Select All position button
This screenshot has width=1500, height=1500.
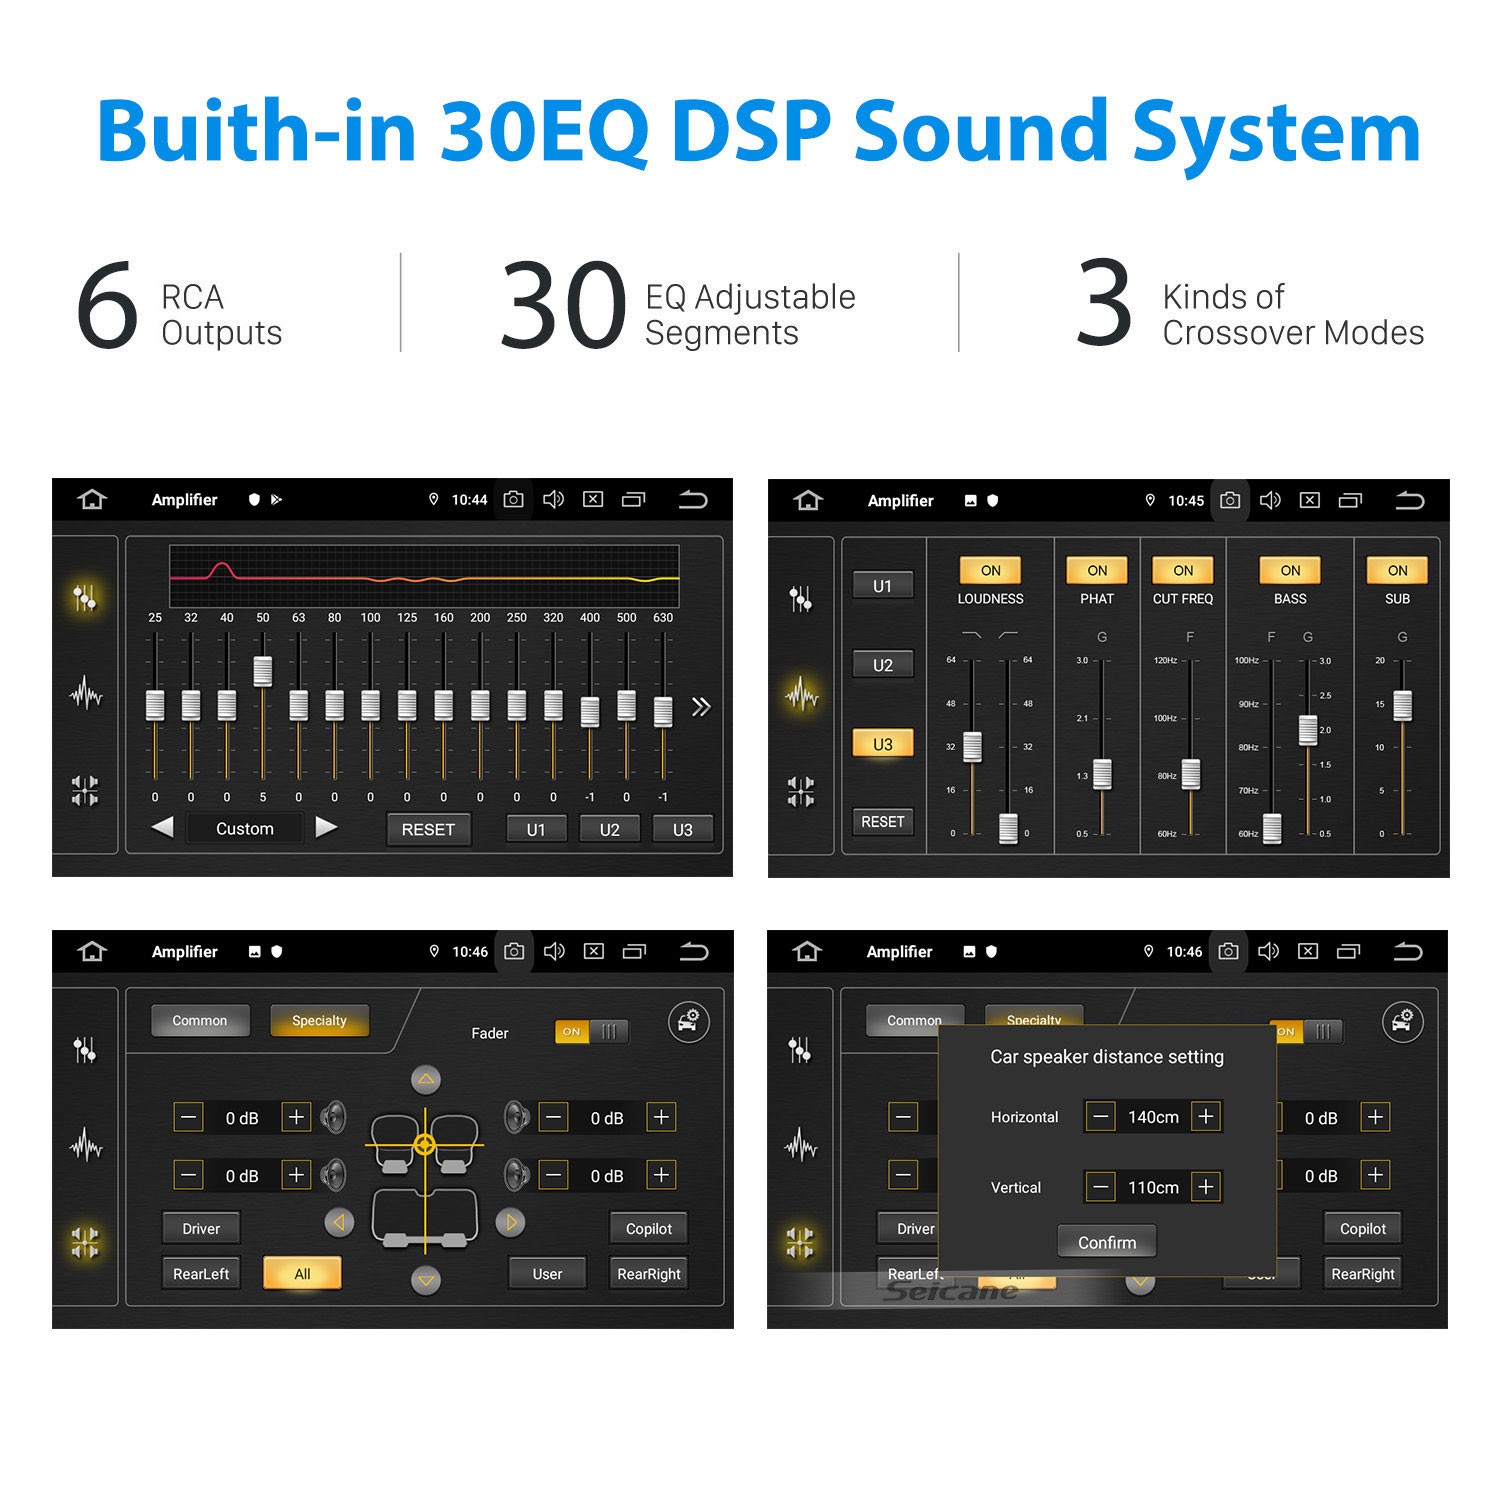pyautogui.click(x=302, y=1273)
